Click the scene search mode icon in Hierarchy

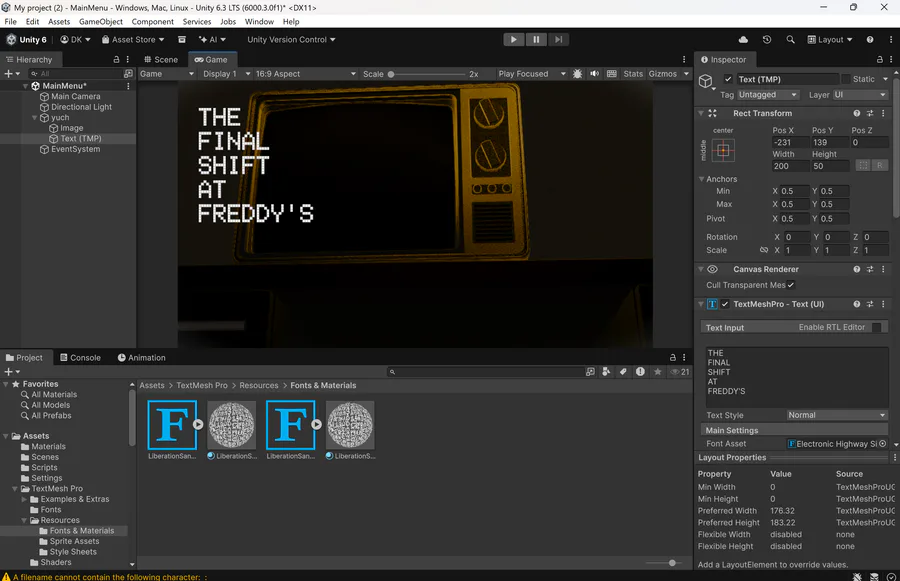129,73
